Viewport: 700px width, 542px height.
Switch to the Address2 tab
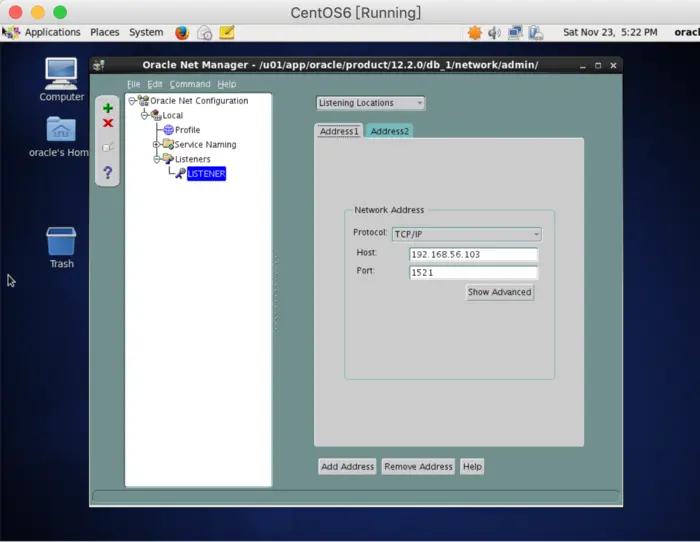pos(389,131)
